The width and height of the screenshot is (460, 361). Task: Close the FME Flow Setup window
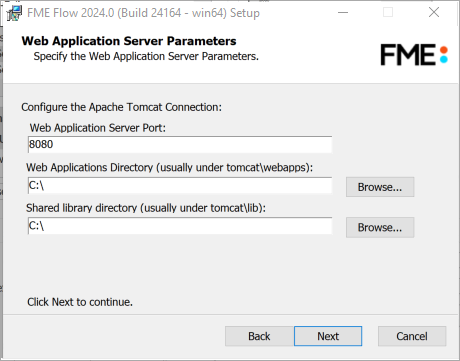point(434,13)
